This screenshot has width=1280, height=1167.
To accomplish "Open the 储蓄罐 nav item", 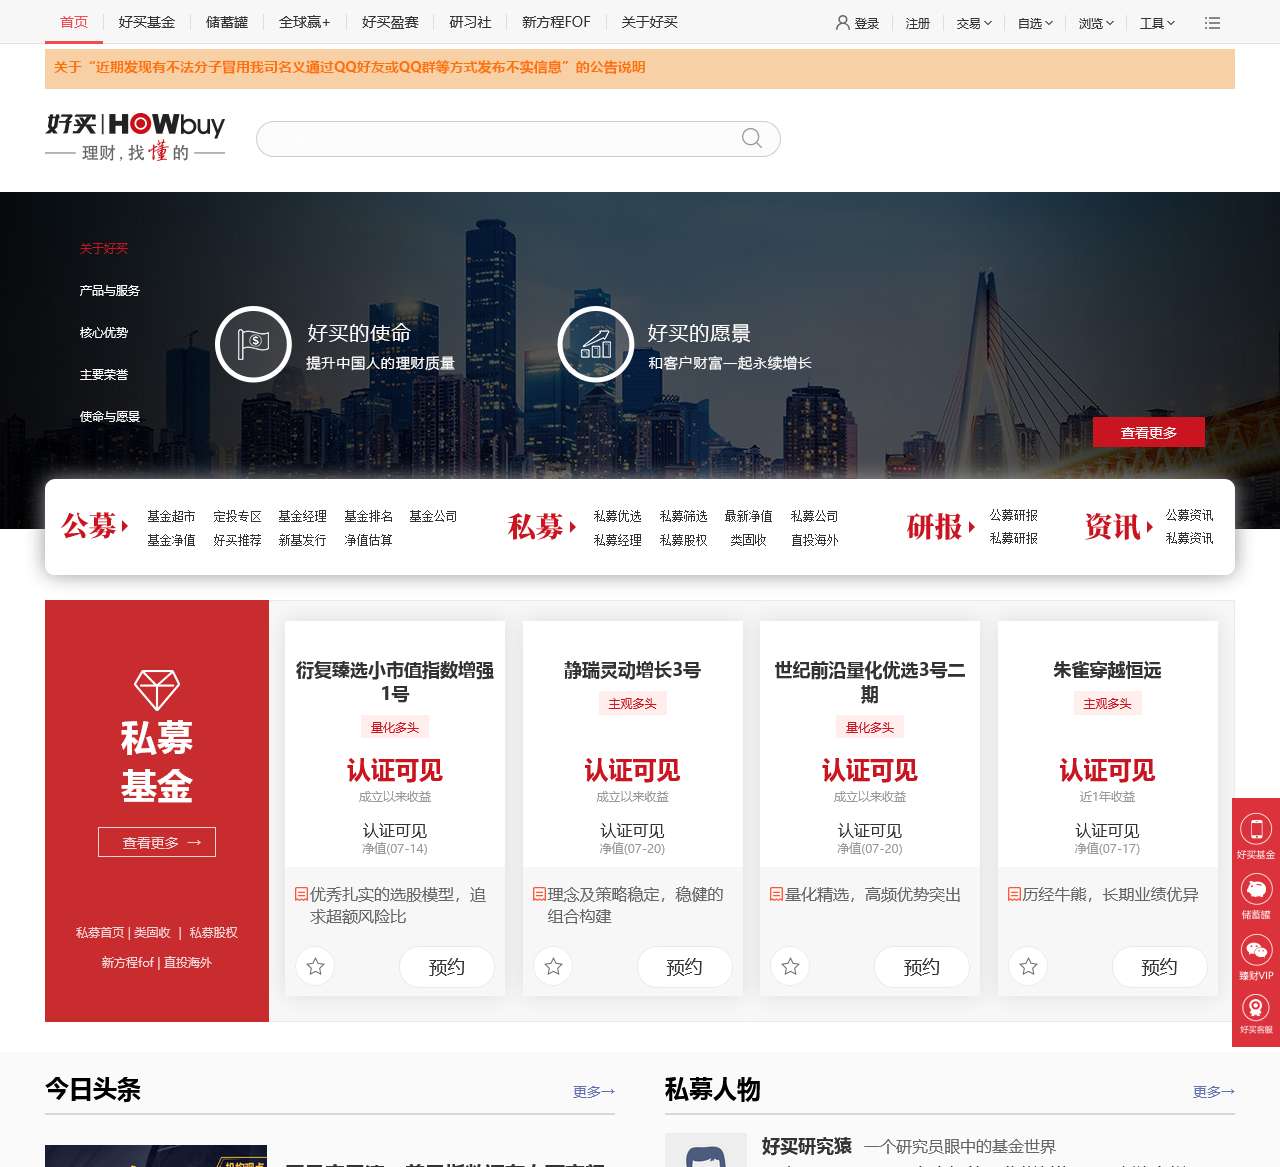I will click(x=227, y=22).
